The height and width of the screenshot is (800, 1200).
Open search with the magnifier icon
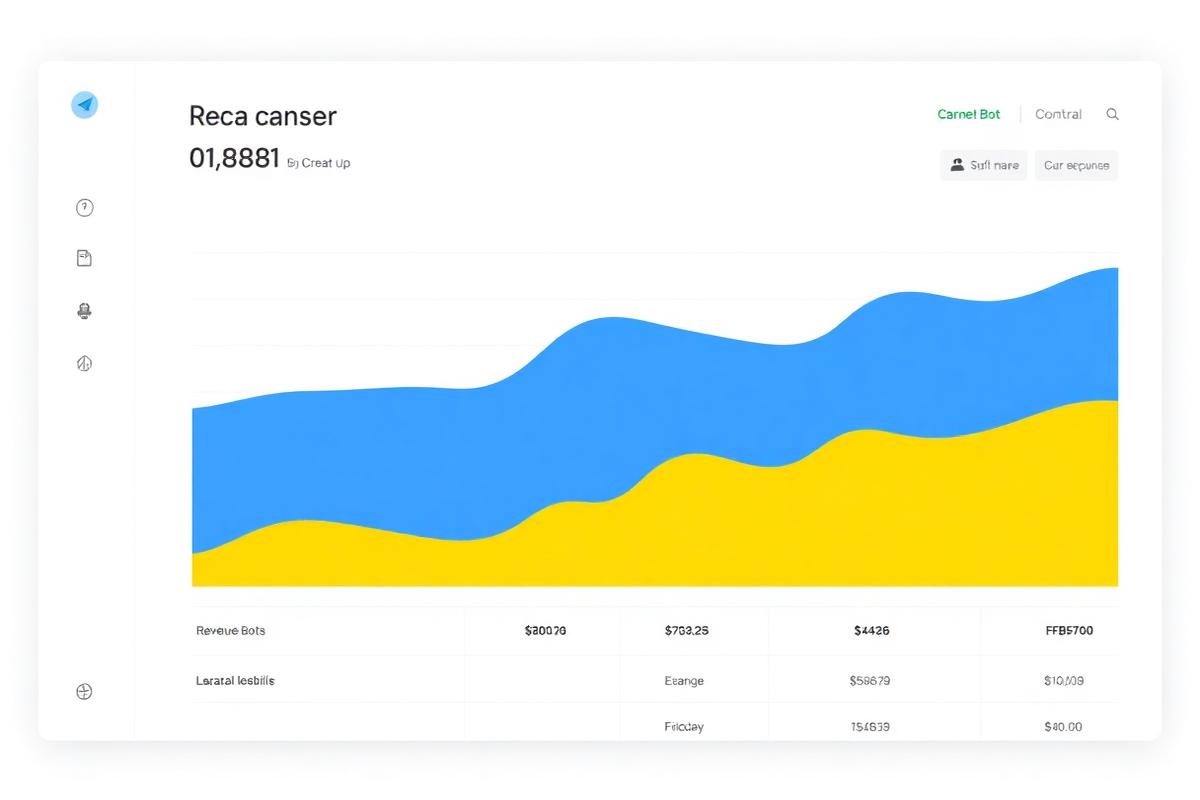(x=1112, y=114)
